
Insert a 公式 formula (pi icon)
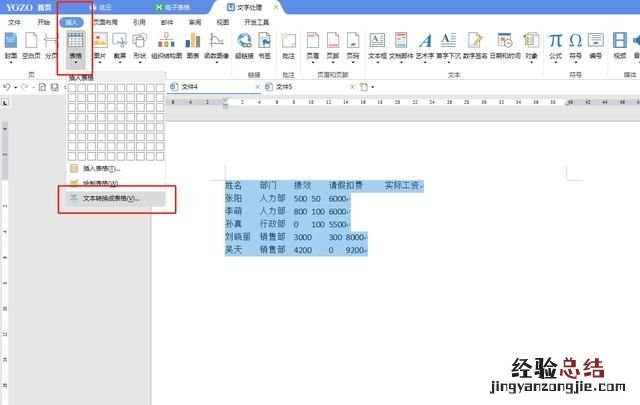point(556,41)
